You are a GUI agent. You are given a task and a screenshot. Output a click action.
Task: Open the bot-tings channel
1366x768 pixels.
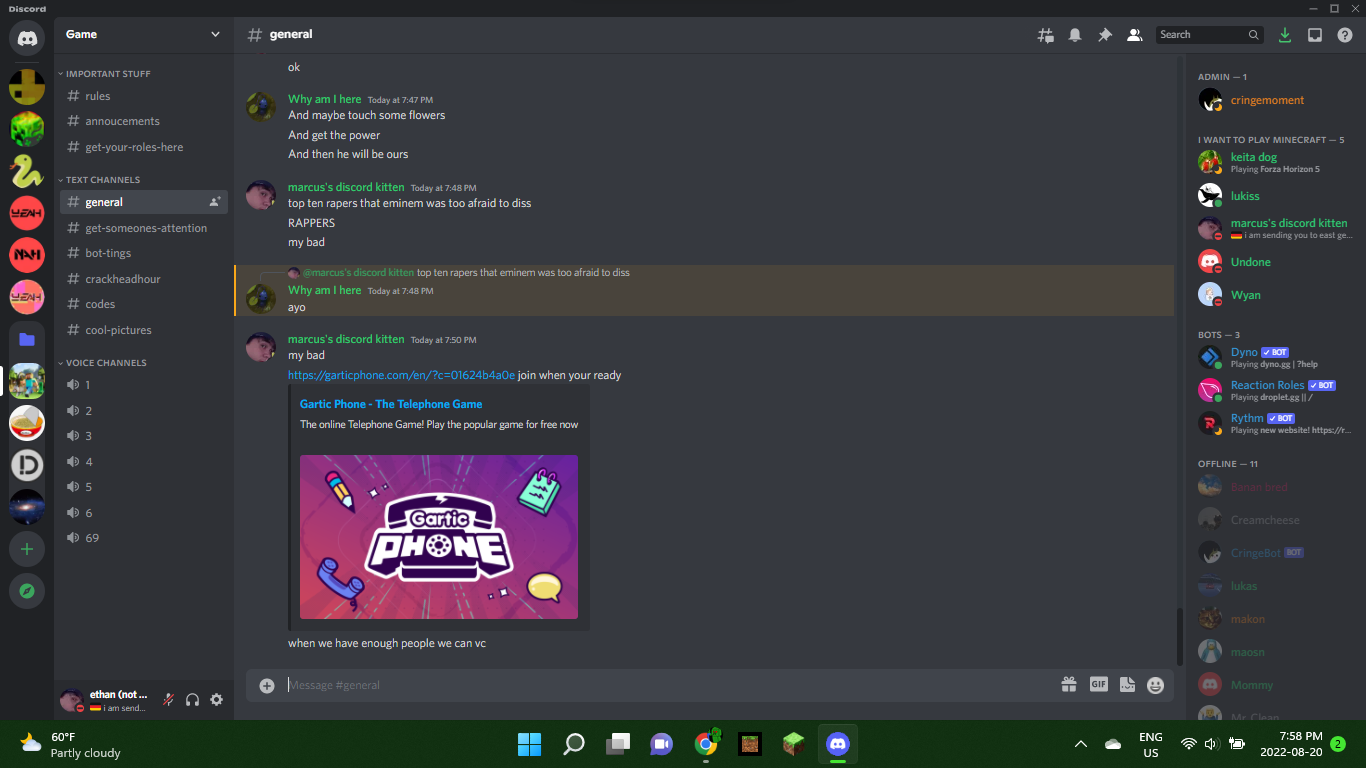(108, 253)
